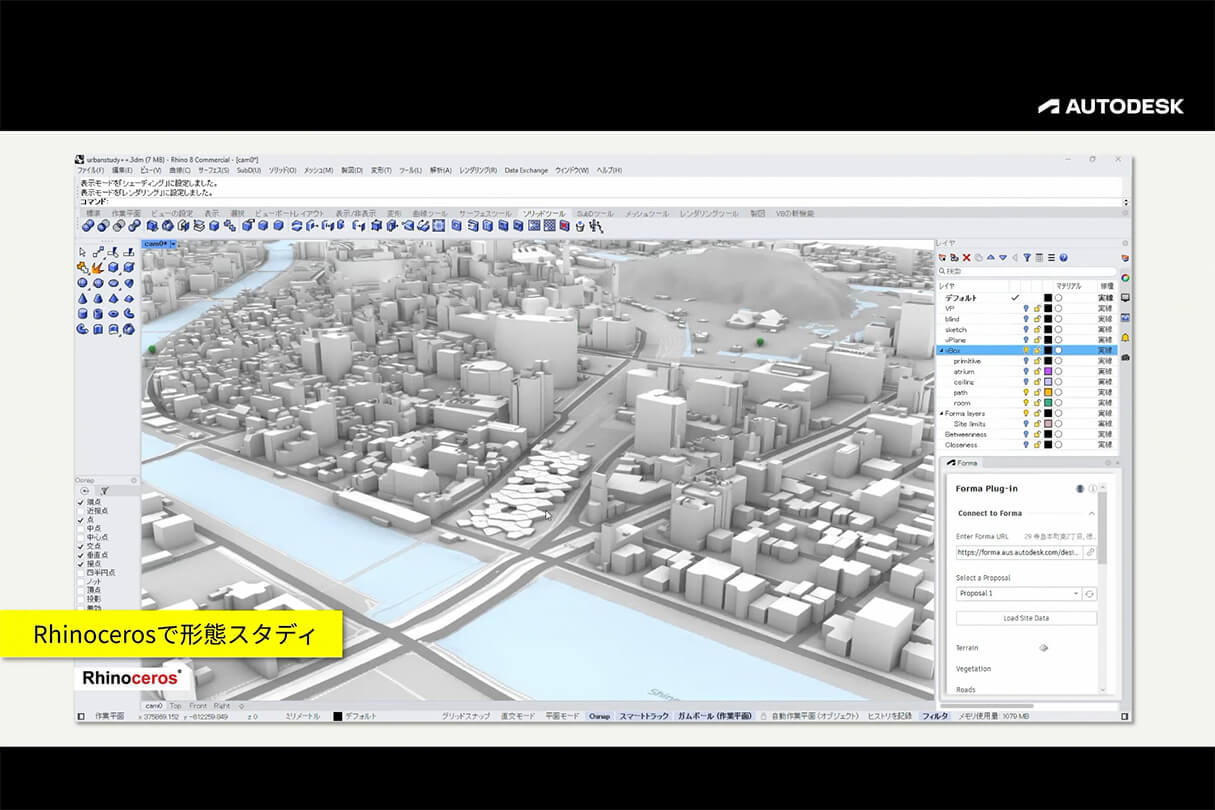Open the 曲線(C) menu
This screenshot has height=810, width=1215.
[x=179, y=170]
